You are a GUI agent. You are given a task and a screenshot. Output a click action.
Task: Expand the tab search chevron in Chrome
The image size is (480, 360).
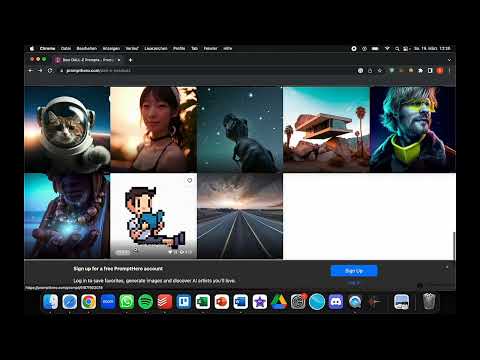(449, 60)
